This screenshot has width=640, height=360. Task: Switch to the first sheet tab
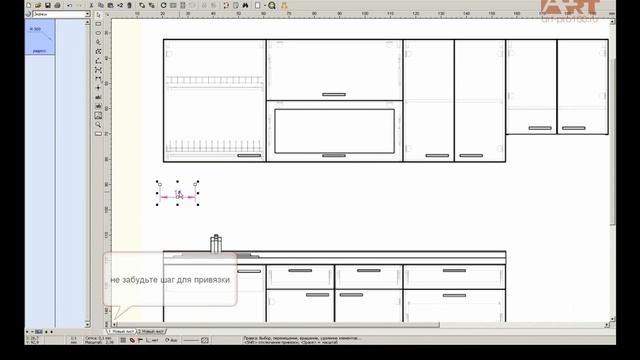[x=122, y=331]
